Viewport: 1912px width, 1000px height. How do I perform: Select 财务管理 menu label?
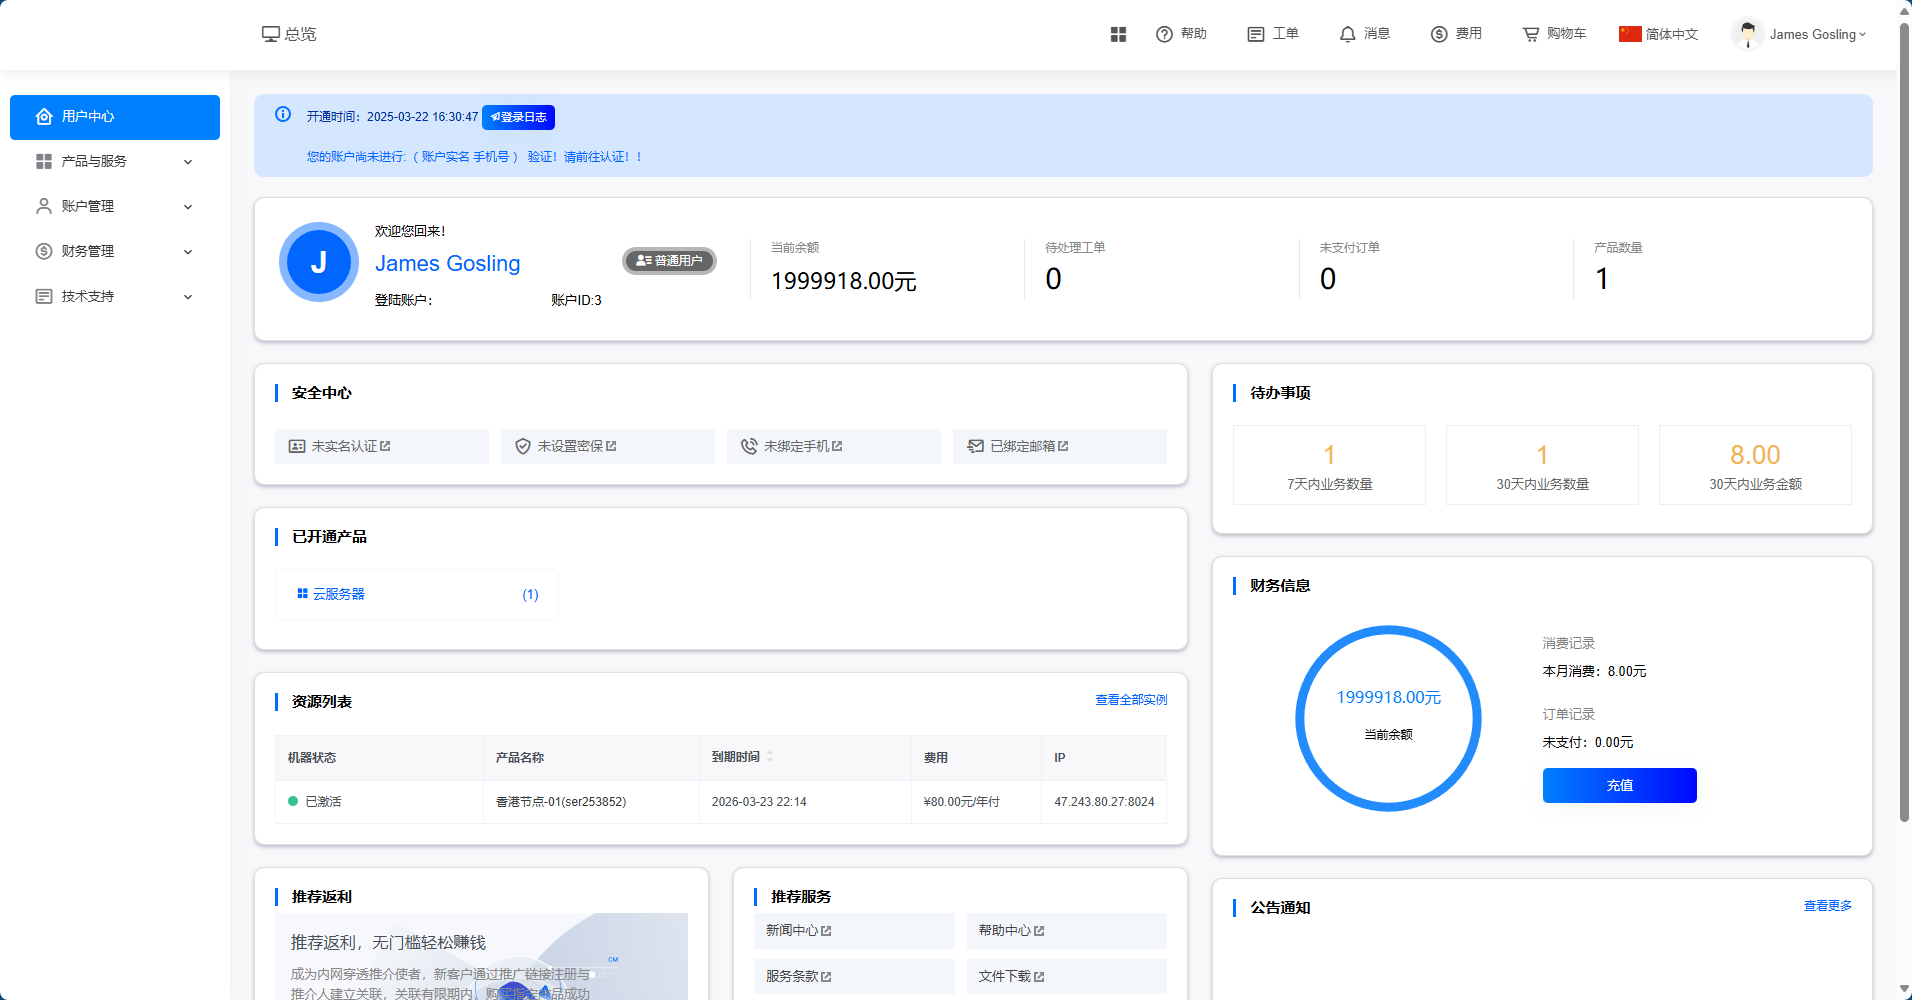88,251
